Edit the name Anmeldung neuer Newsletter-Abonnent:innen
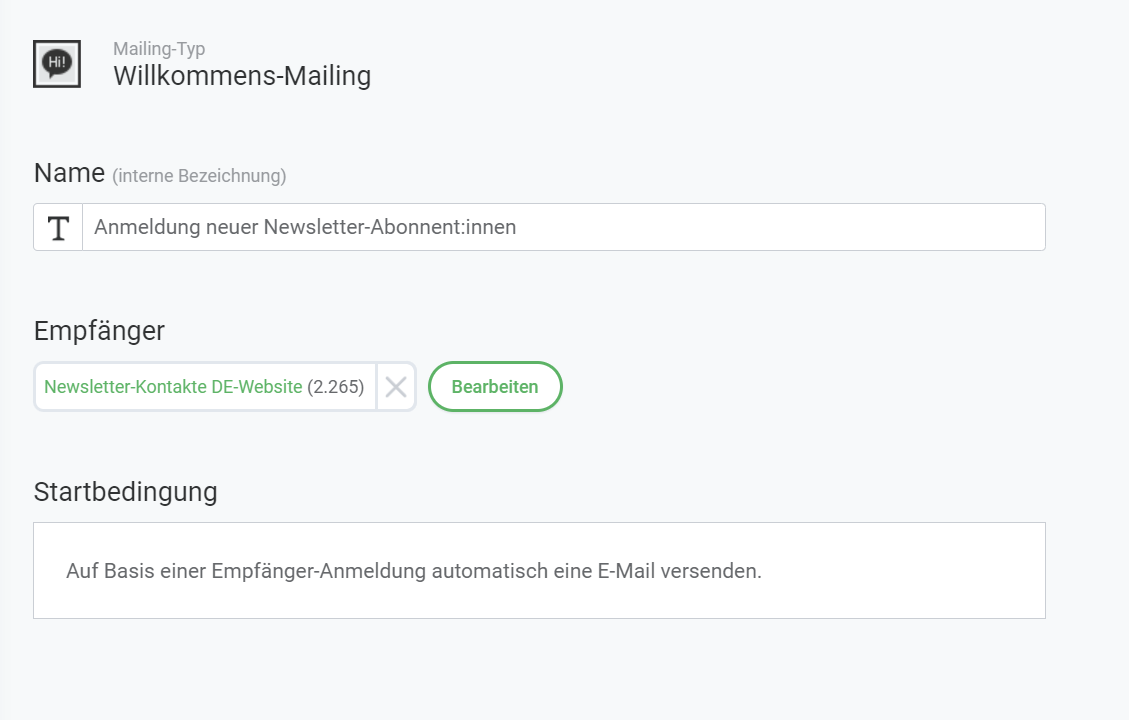The height and width of the screenshot is (720, 1129). pos(304,227)
